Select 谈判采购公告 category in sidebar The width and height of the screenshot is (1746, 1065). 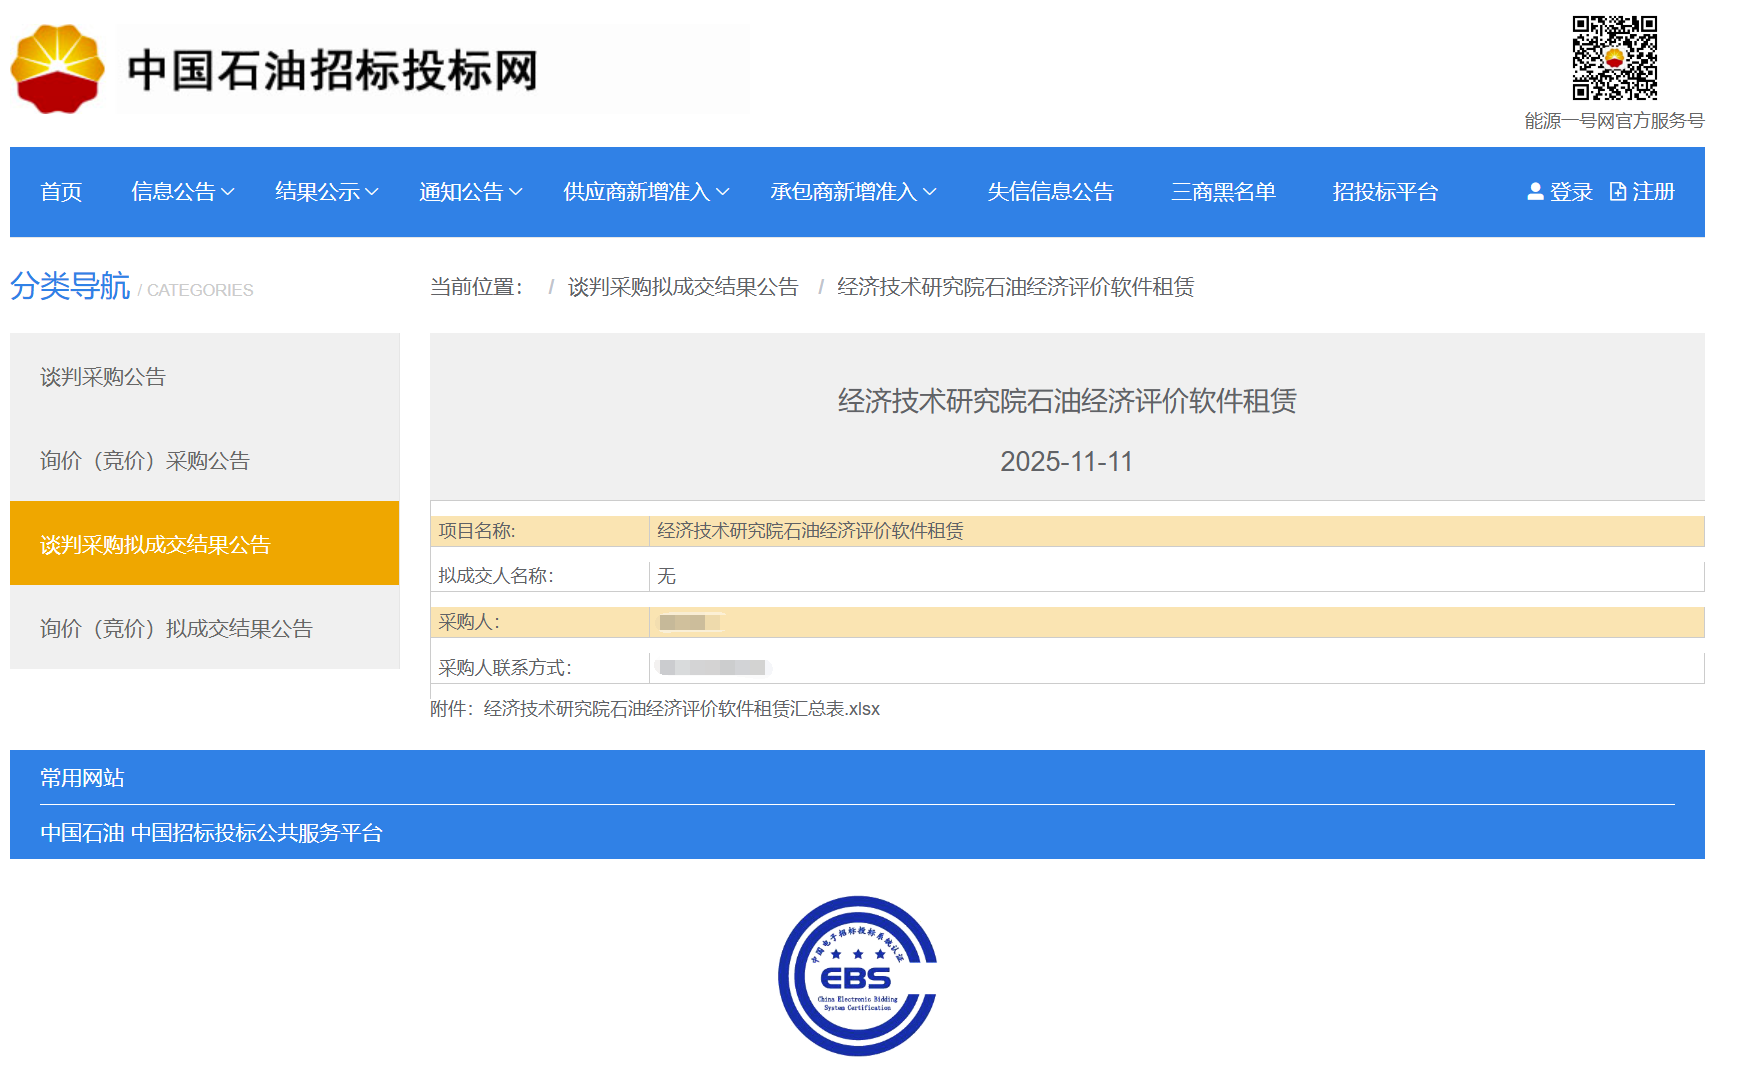click(103, 377)
